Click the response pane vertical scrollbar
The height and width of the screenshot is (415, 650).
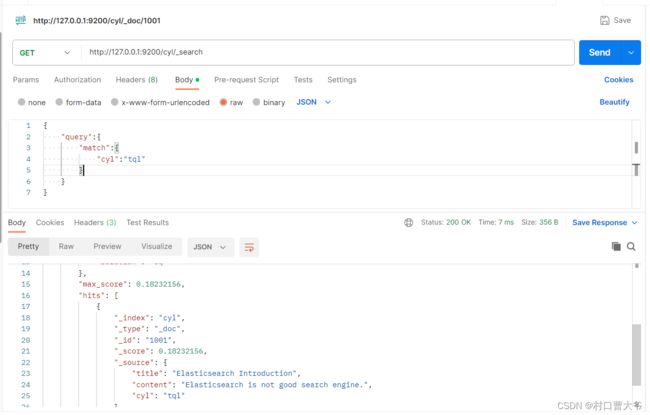click(x=636, y=354)
